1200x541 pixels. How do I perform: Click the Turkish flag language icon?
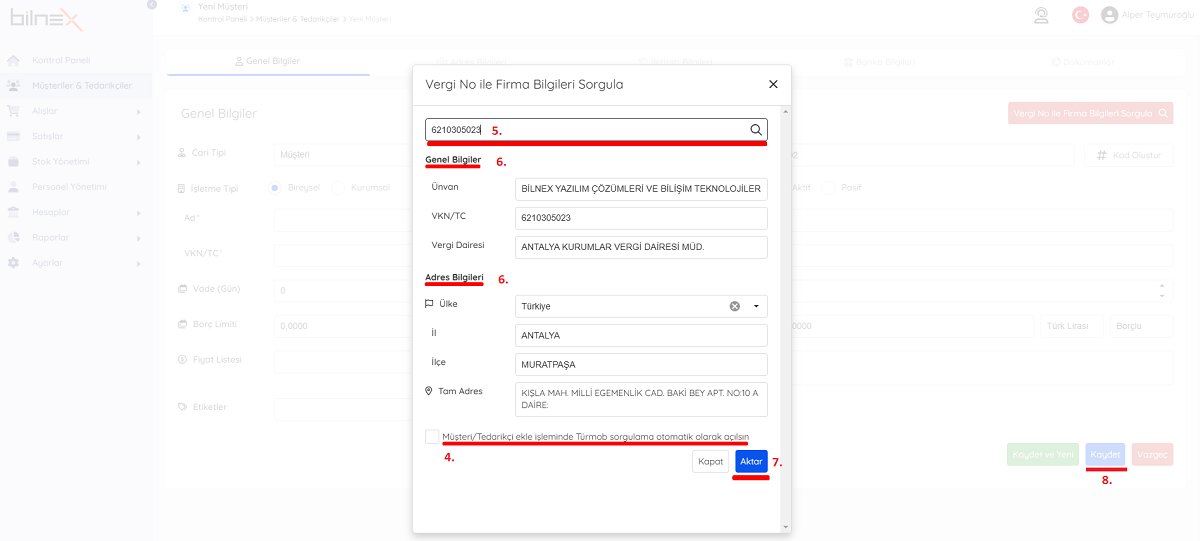1080,15
